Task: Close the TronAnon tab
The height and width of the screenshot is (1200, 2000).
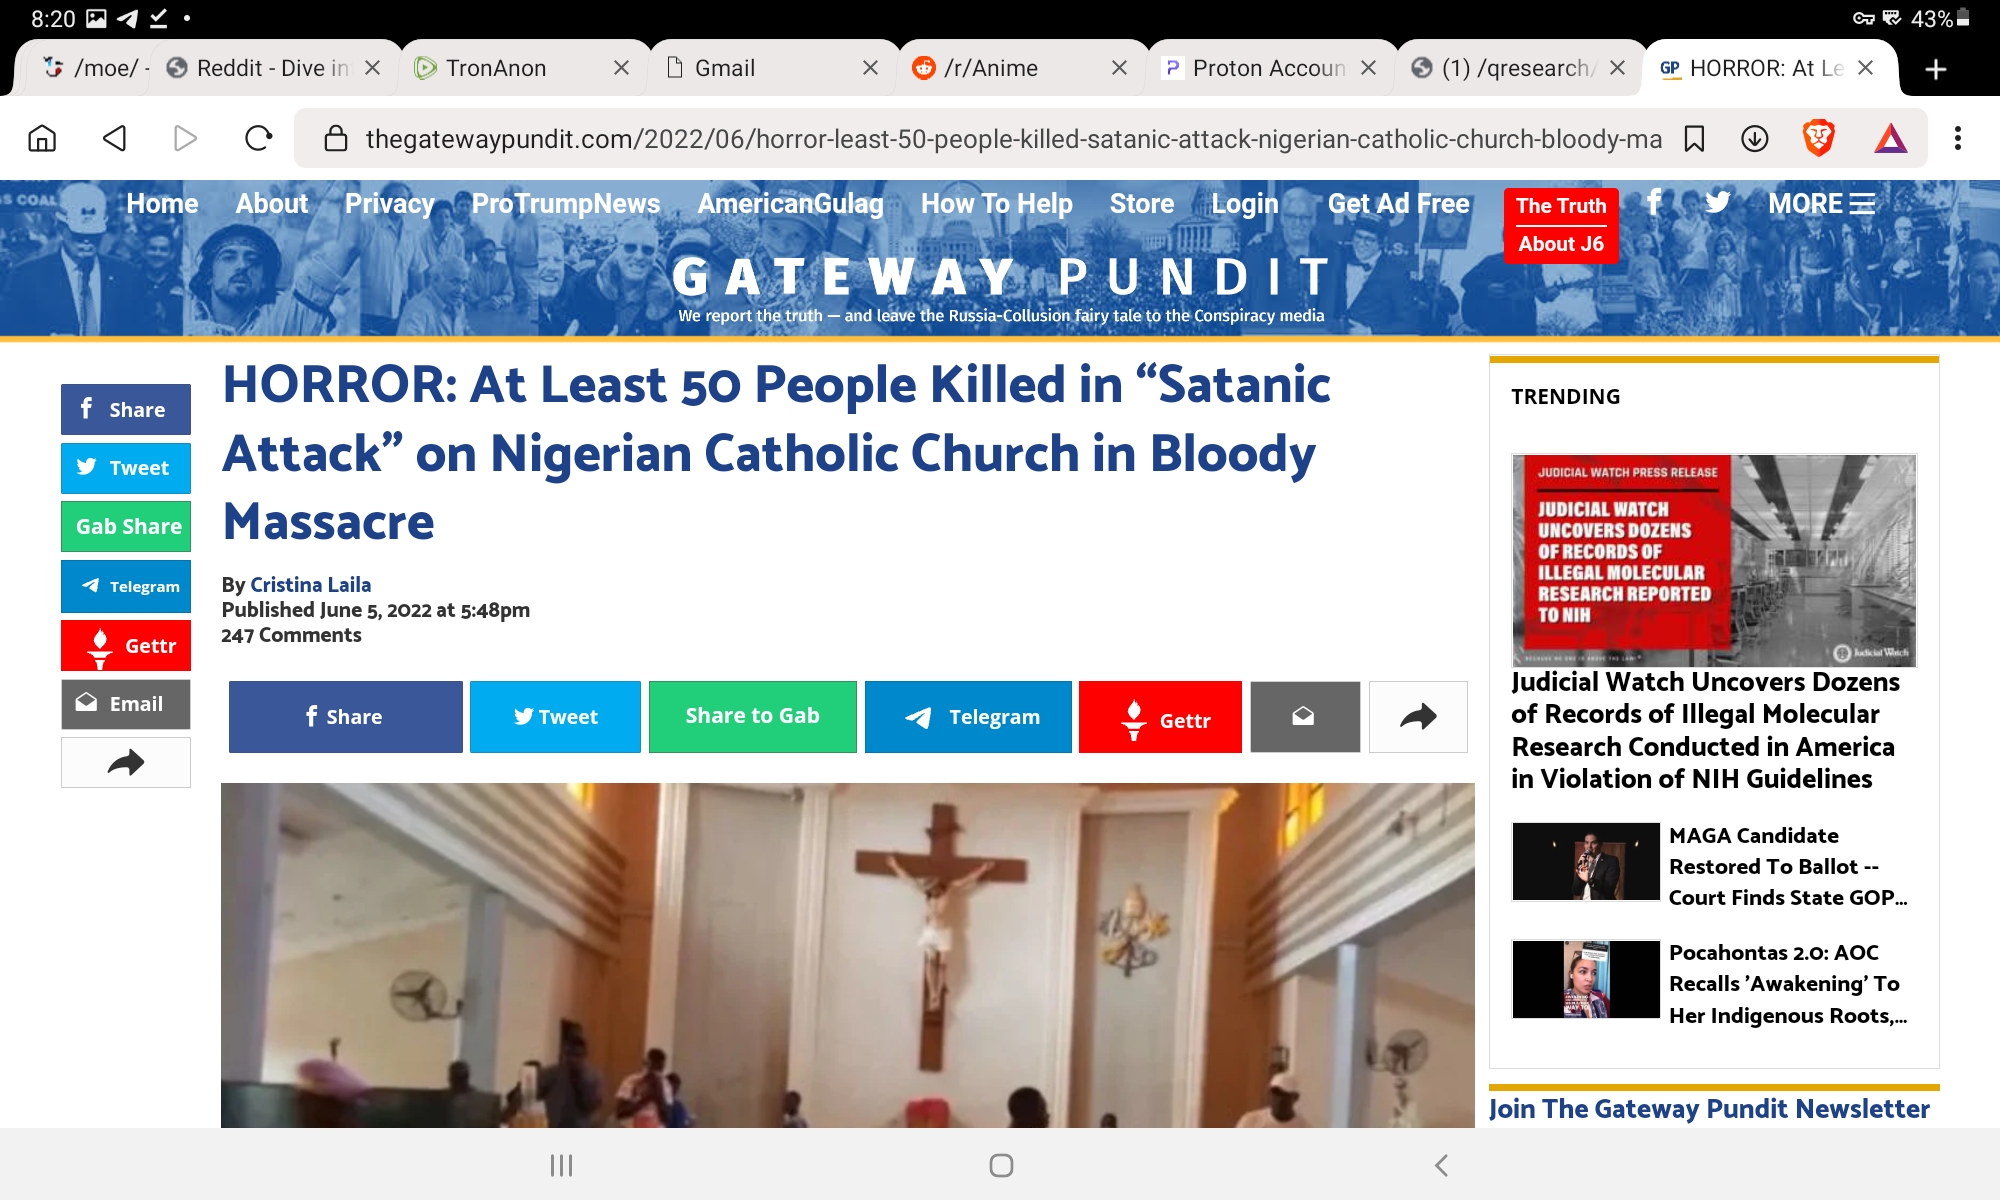Action: pyautogui.click(x=621, y=68)
